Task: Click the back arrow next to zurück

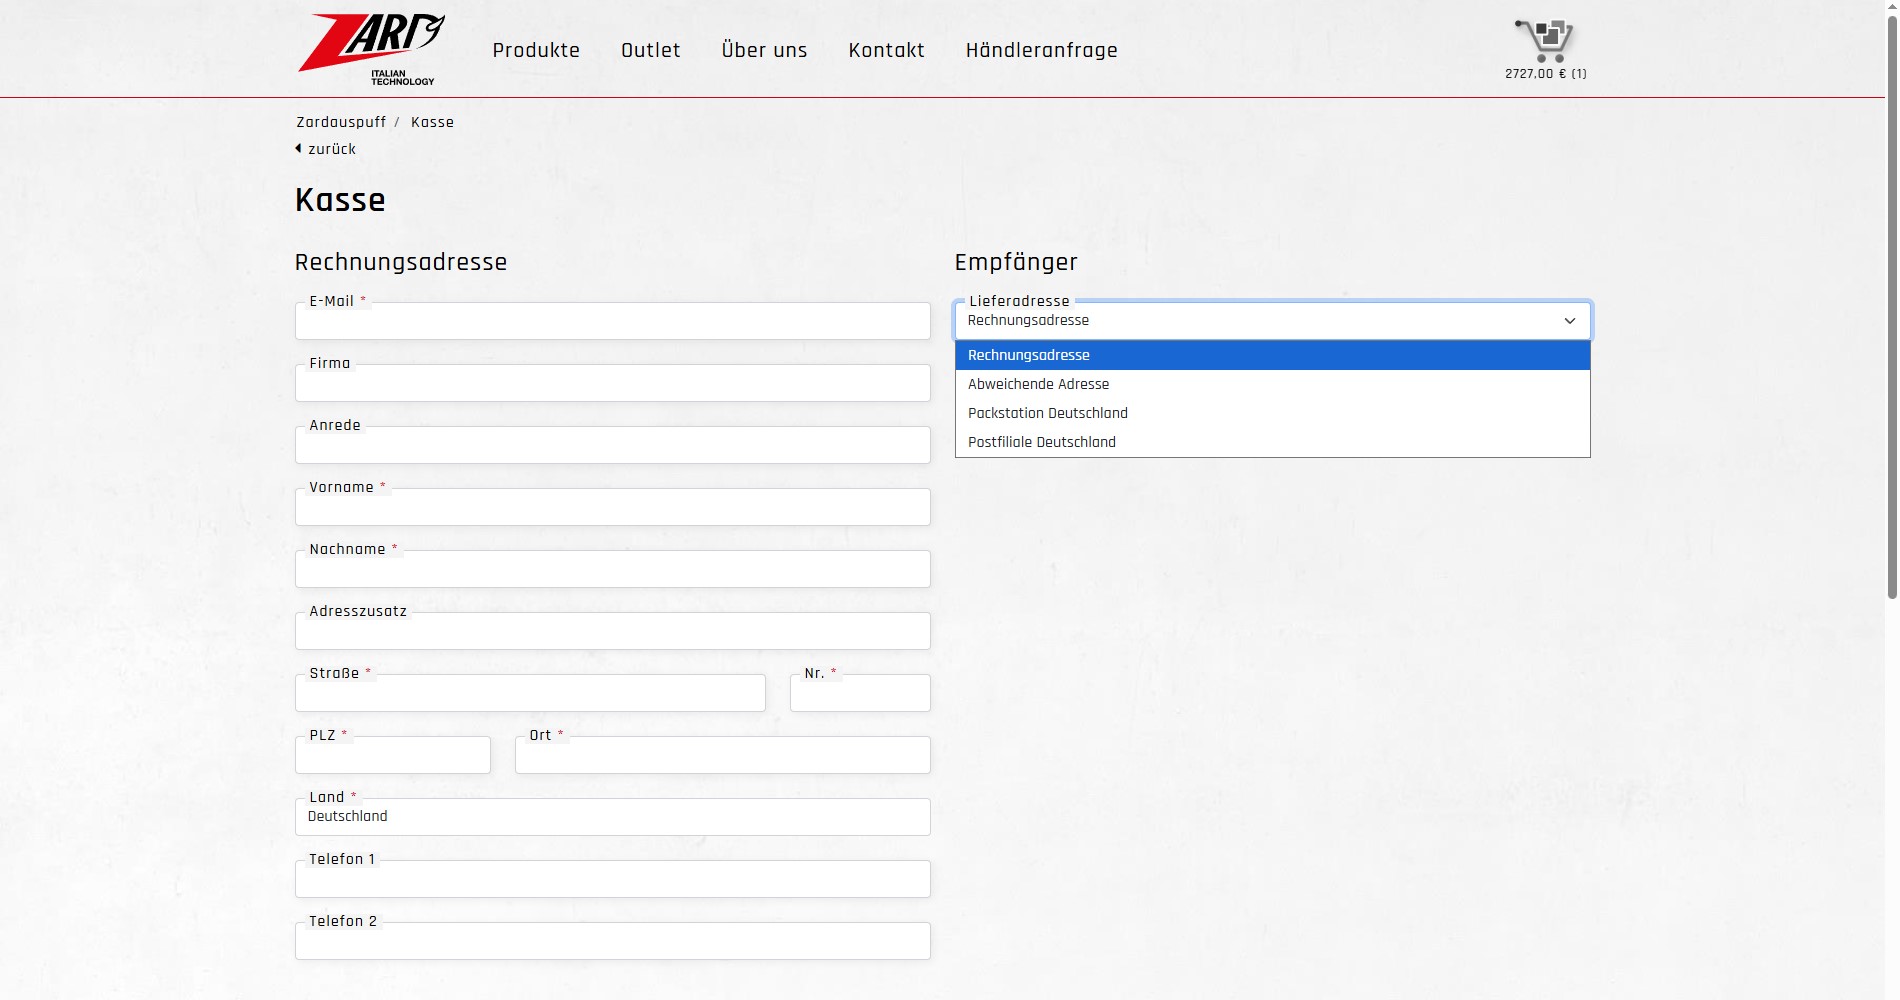Action: click(298, 149)
